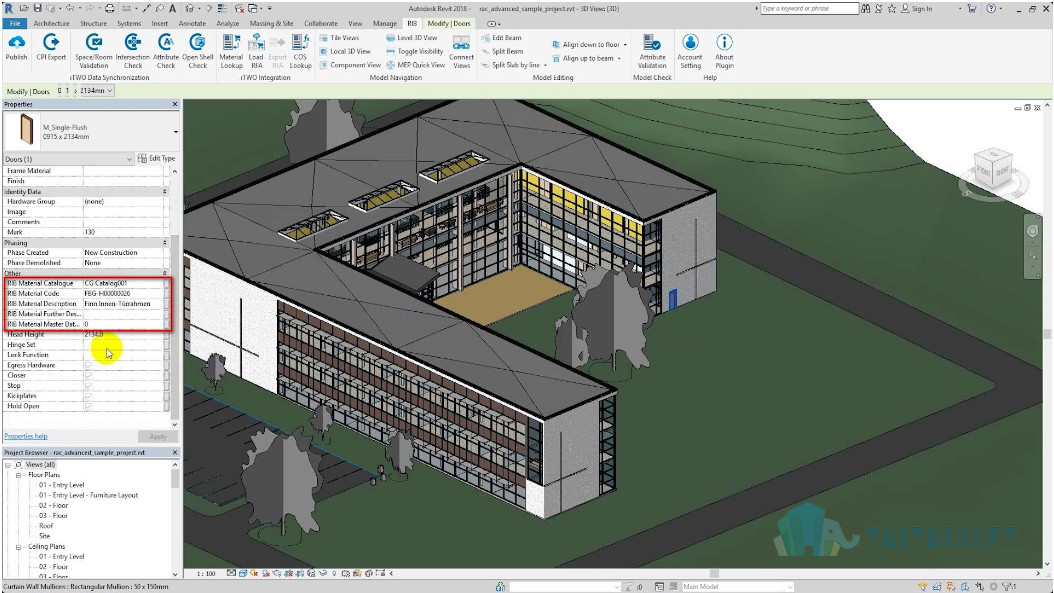Select the Site floor plan
This screenshot has width=1054, height=593.
point(44,536)
